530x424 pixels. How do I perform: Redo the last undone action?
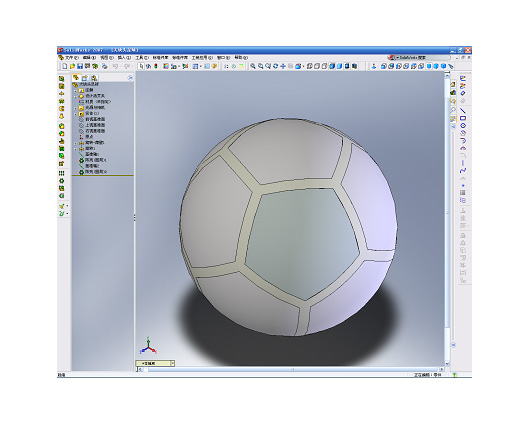[x=127, y=67]
